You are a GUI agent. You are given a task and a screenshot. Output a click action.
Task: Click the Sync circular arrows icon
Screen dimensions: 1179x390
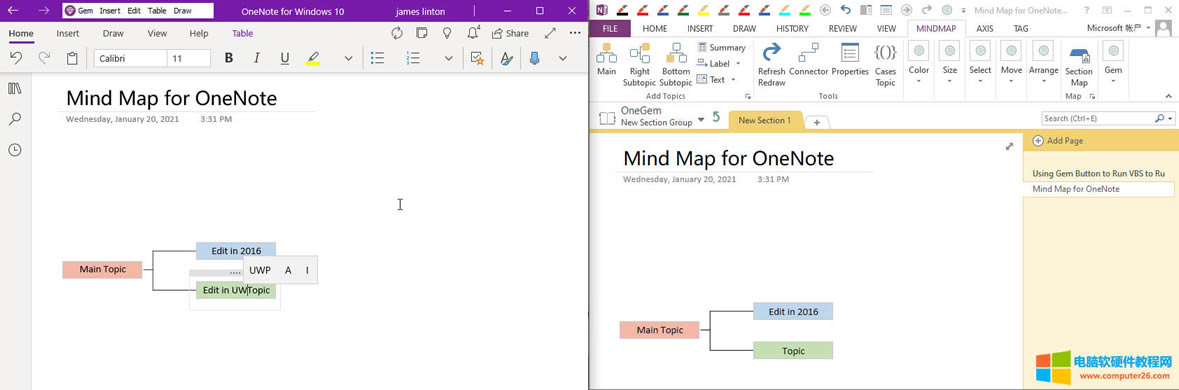click(x=397, y=33)
